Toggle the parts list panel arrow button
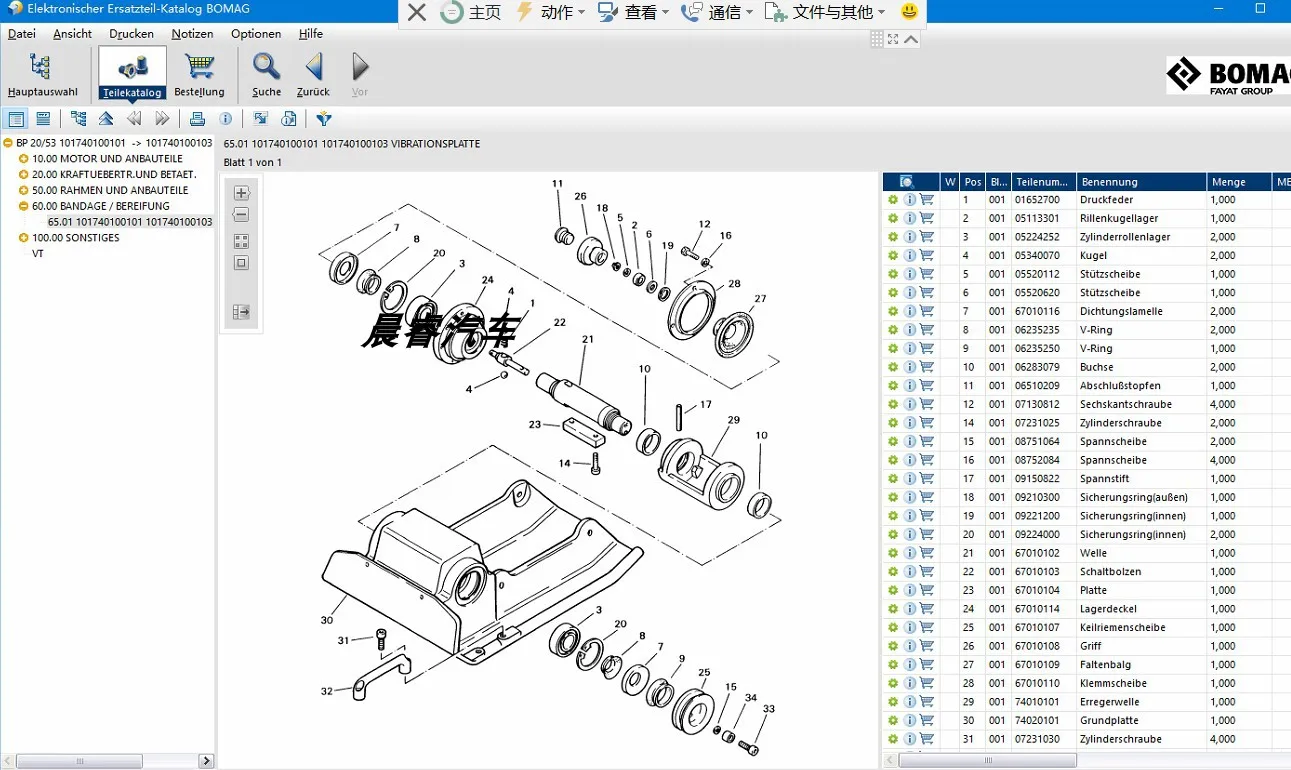This screenshot has width=1291, height=770. 241,312
